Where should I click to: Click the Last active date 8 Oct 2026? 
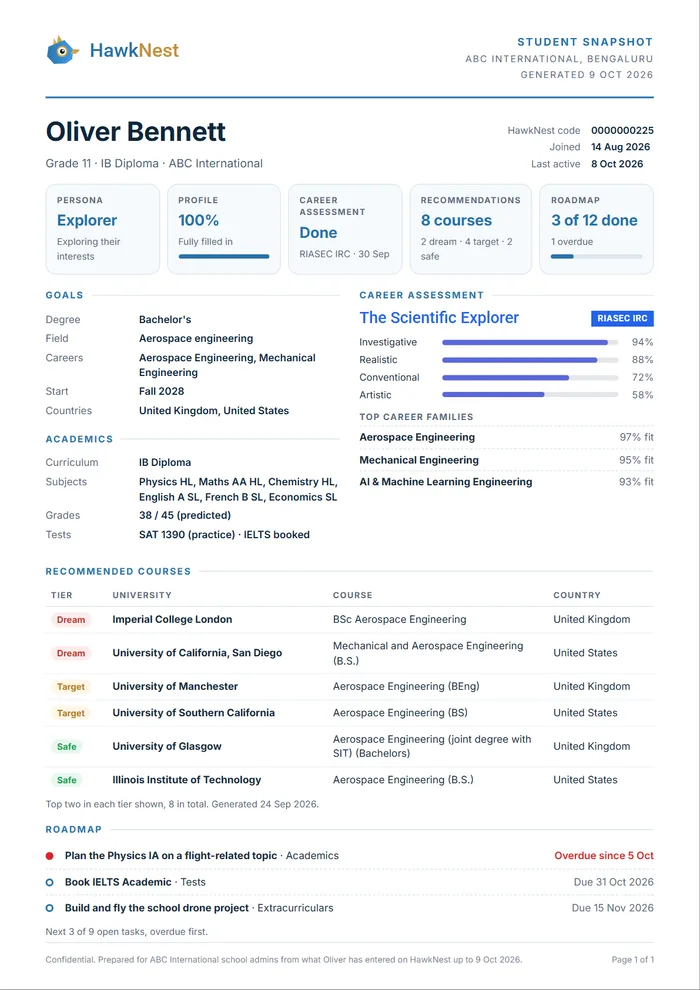[617, 164]
